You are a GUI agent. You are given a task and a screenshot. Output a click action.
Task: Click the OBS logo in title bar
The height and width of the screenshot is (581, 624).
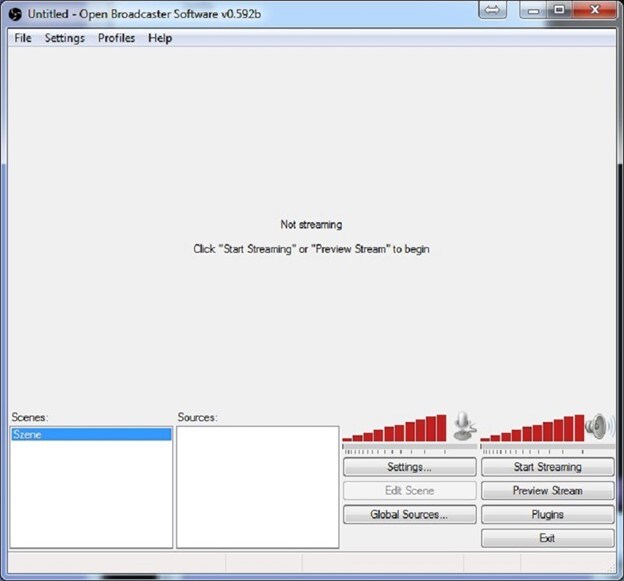click(15, 14)
